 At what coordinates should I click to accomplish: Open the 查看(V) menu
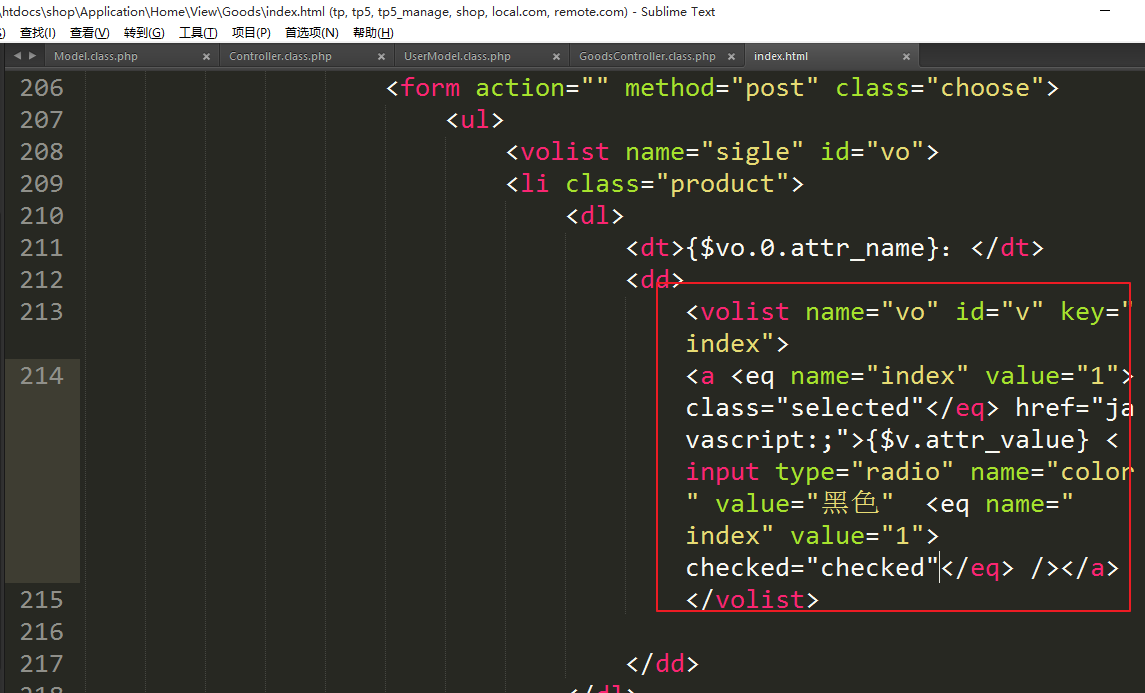point(89,33)
